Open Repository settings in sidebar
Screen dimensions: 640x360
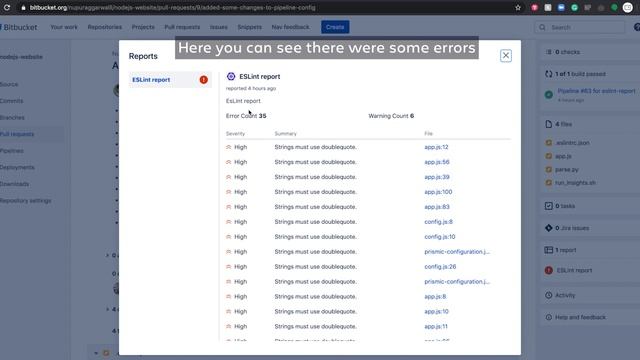pyautogui.click(x=26, y=201)
